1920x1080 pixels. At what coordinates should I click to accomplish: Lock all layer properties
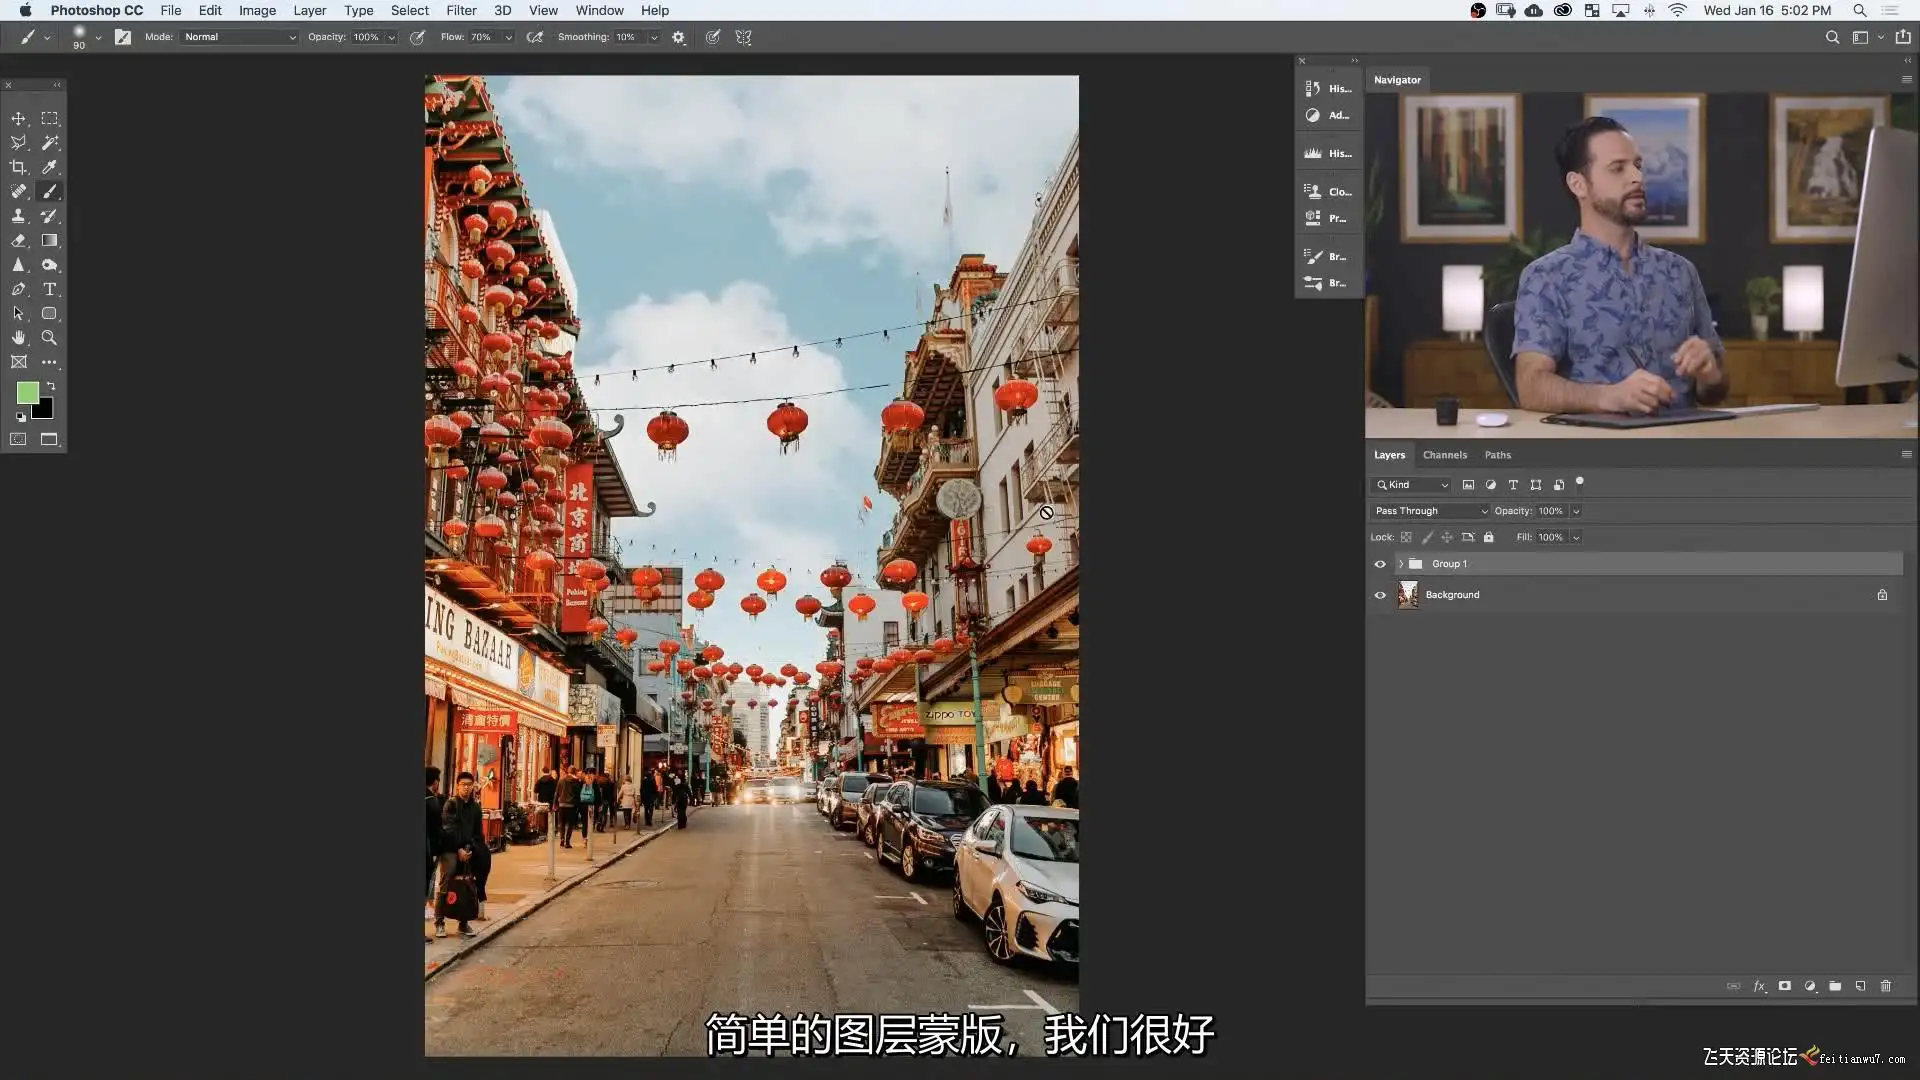1488,537
